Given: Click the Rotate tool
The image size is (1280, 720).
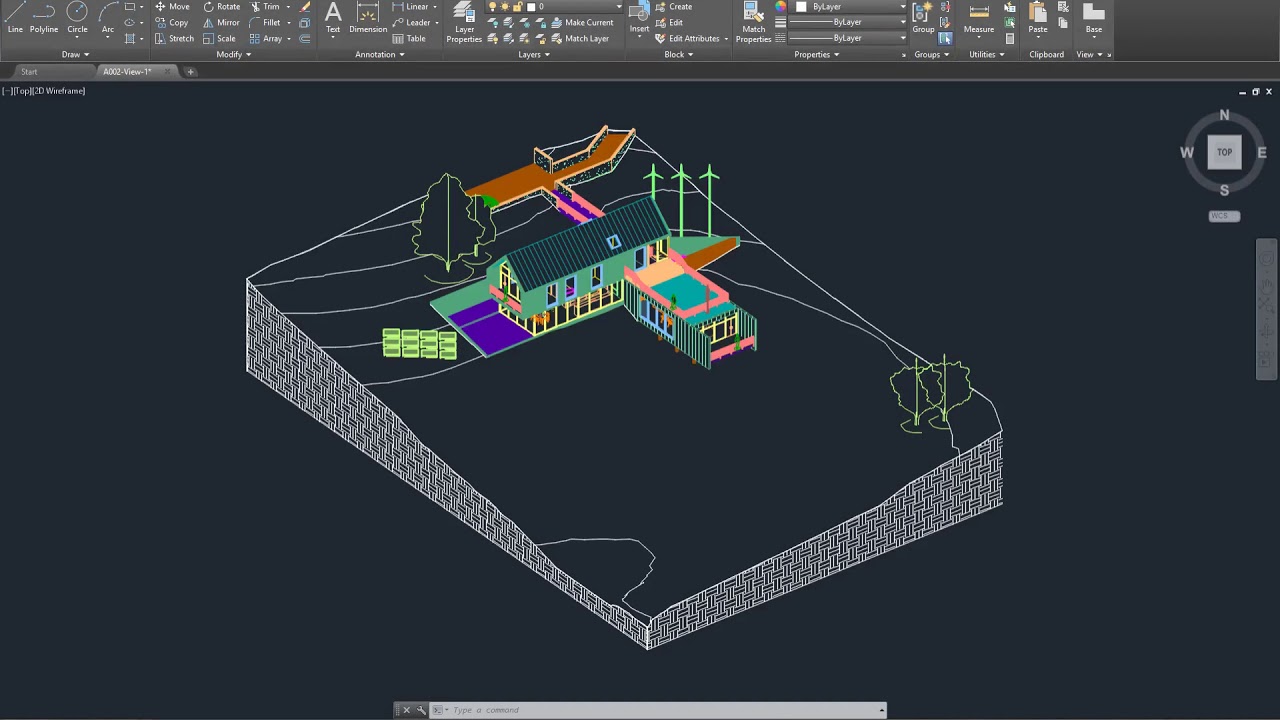Looking at the screenshot, I should (x=221, y=6).
